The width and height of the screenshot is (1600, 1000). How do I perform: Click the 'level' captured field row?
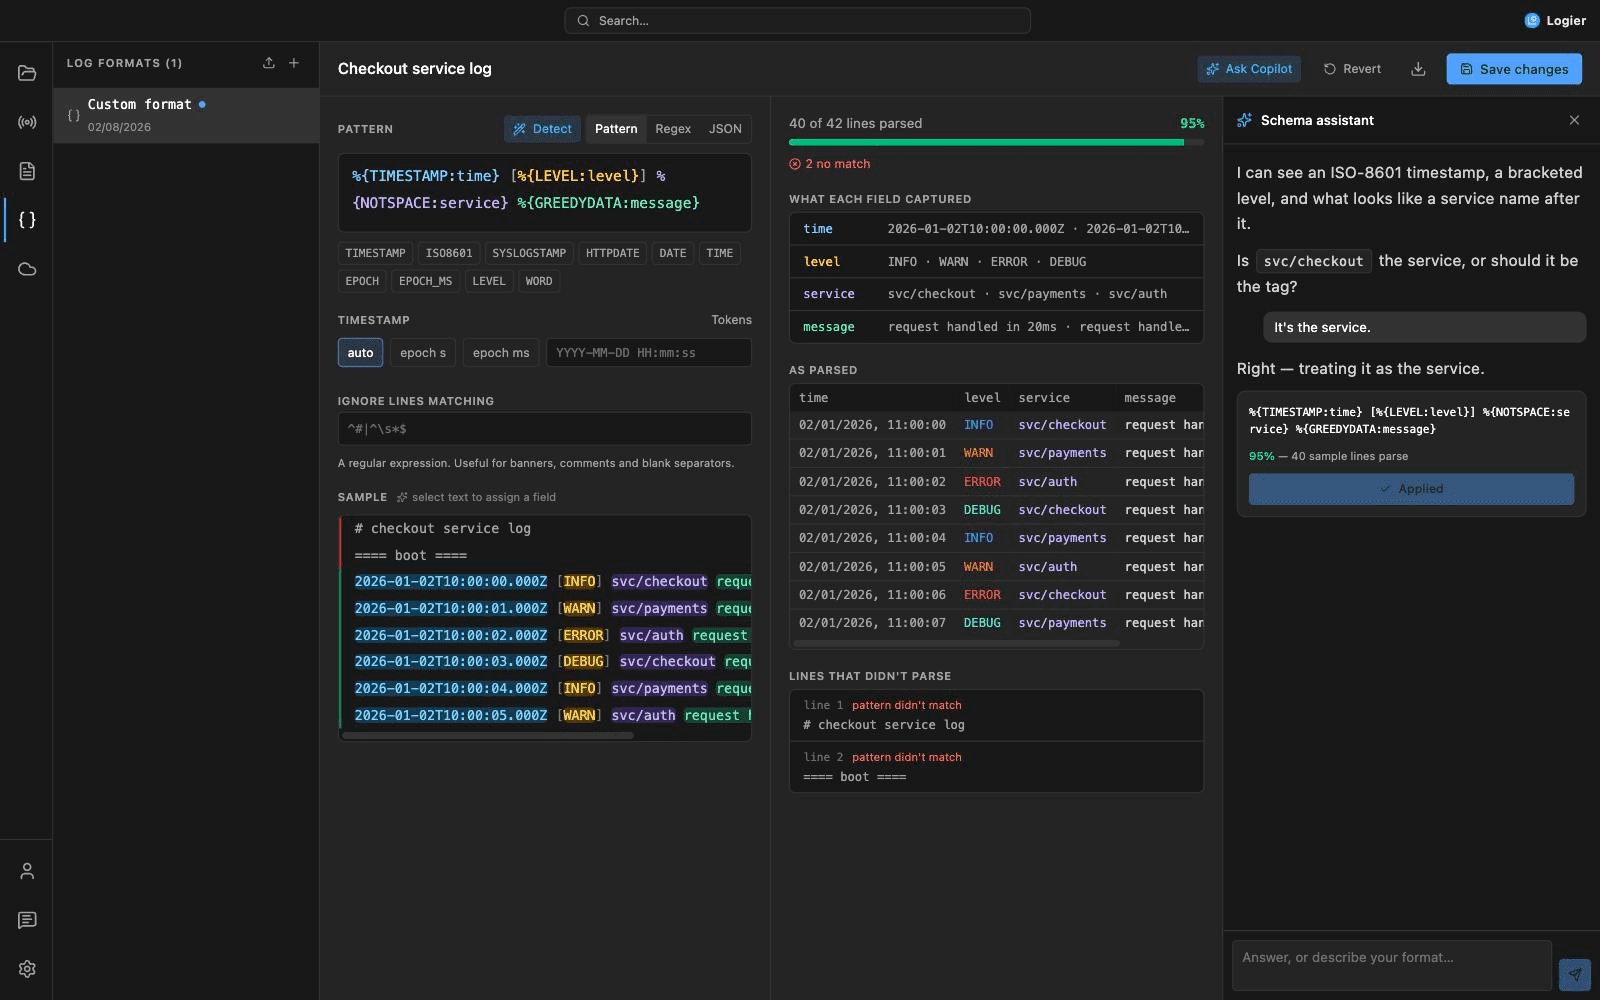[x=996, y=261]
